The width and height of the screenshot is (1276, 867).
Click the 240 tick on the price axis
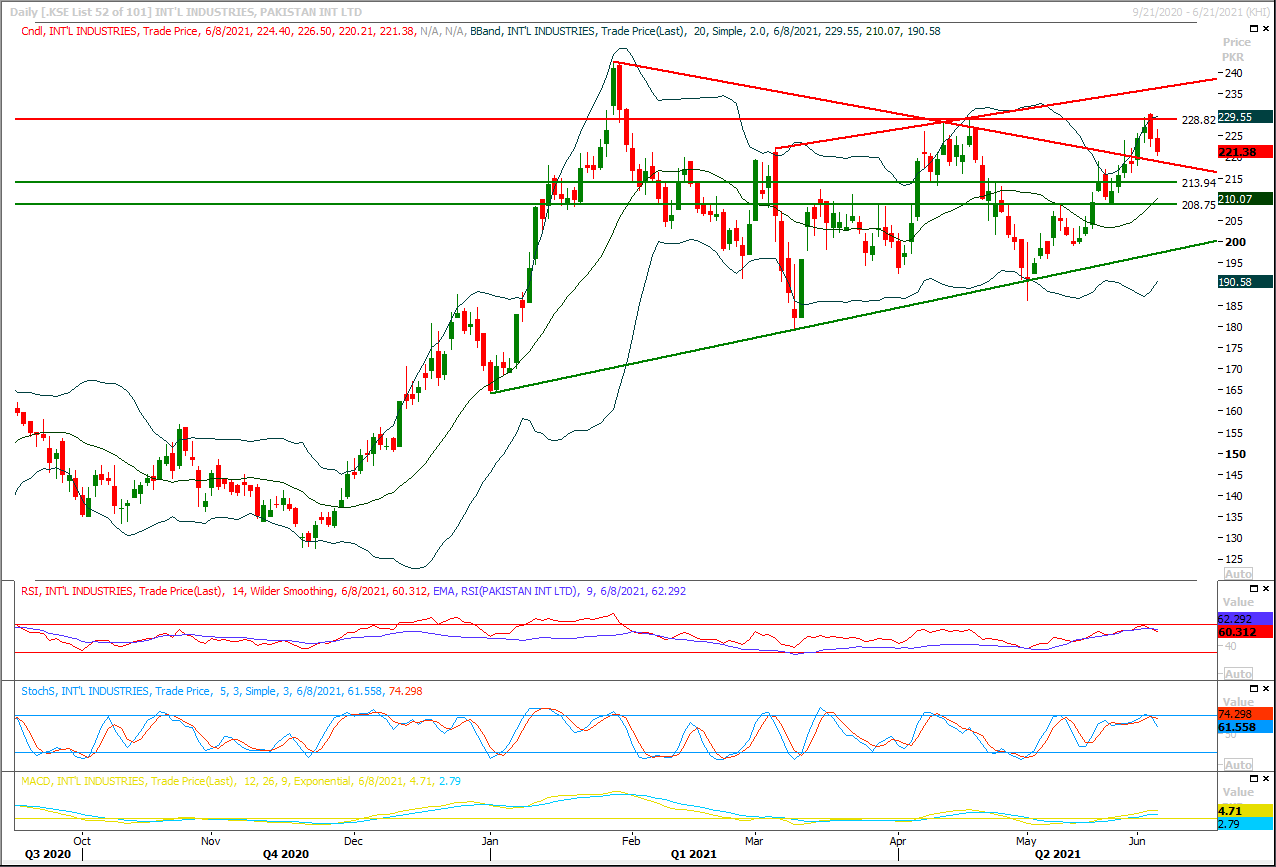tap(1233, 74)
